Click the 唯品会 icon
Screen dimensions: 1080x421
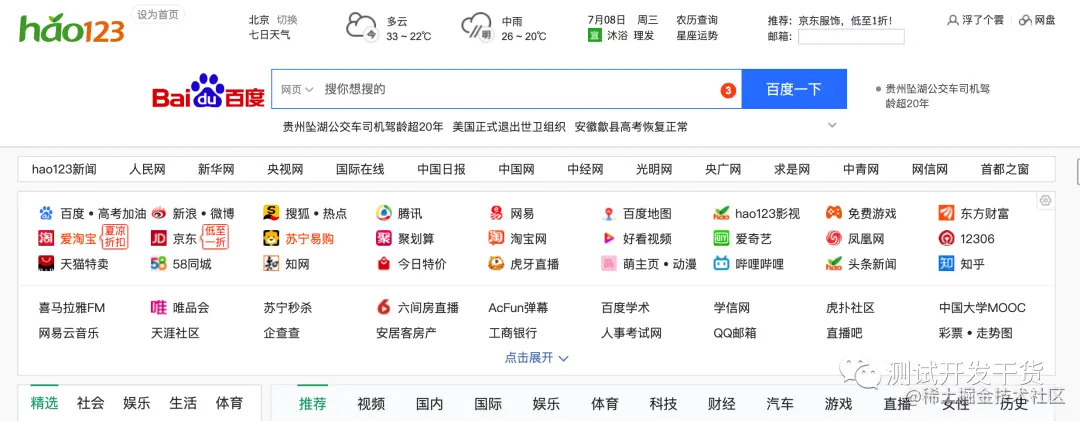158,307
